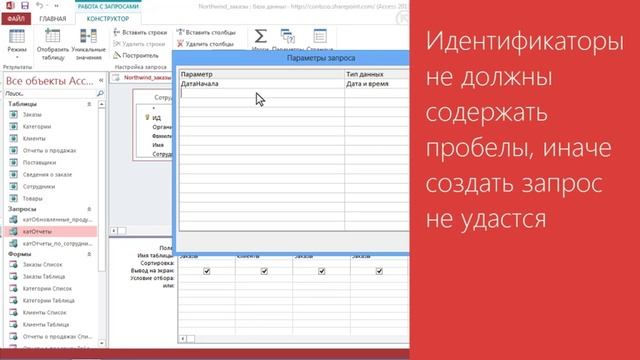Click the Параметры запроса dialog title bar
The width and height of the screenshot is (640, 360).
point(292,58)
